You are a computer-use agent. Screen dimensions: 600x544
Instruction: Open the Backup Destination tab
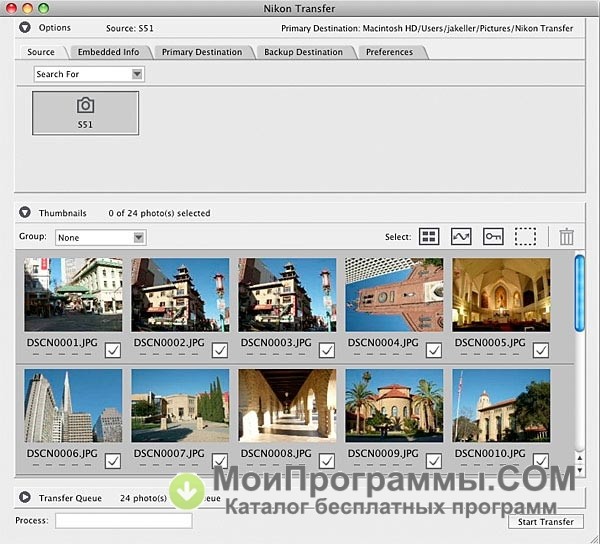(303, 52)
